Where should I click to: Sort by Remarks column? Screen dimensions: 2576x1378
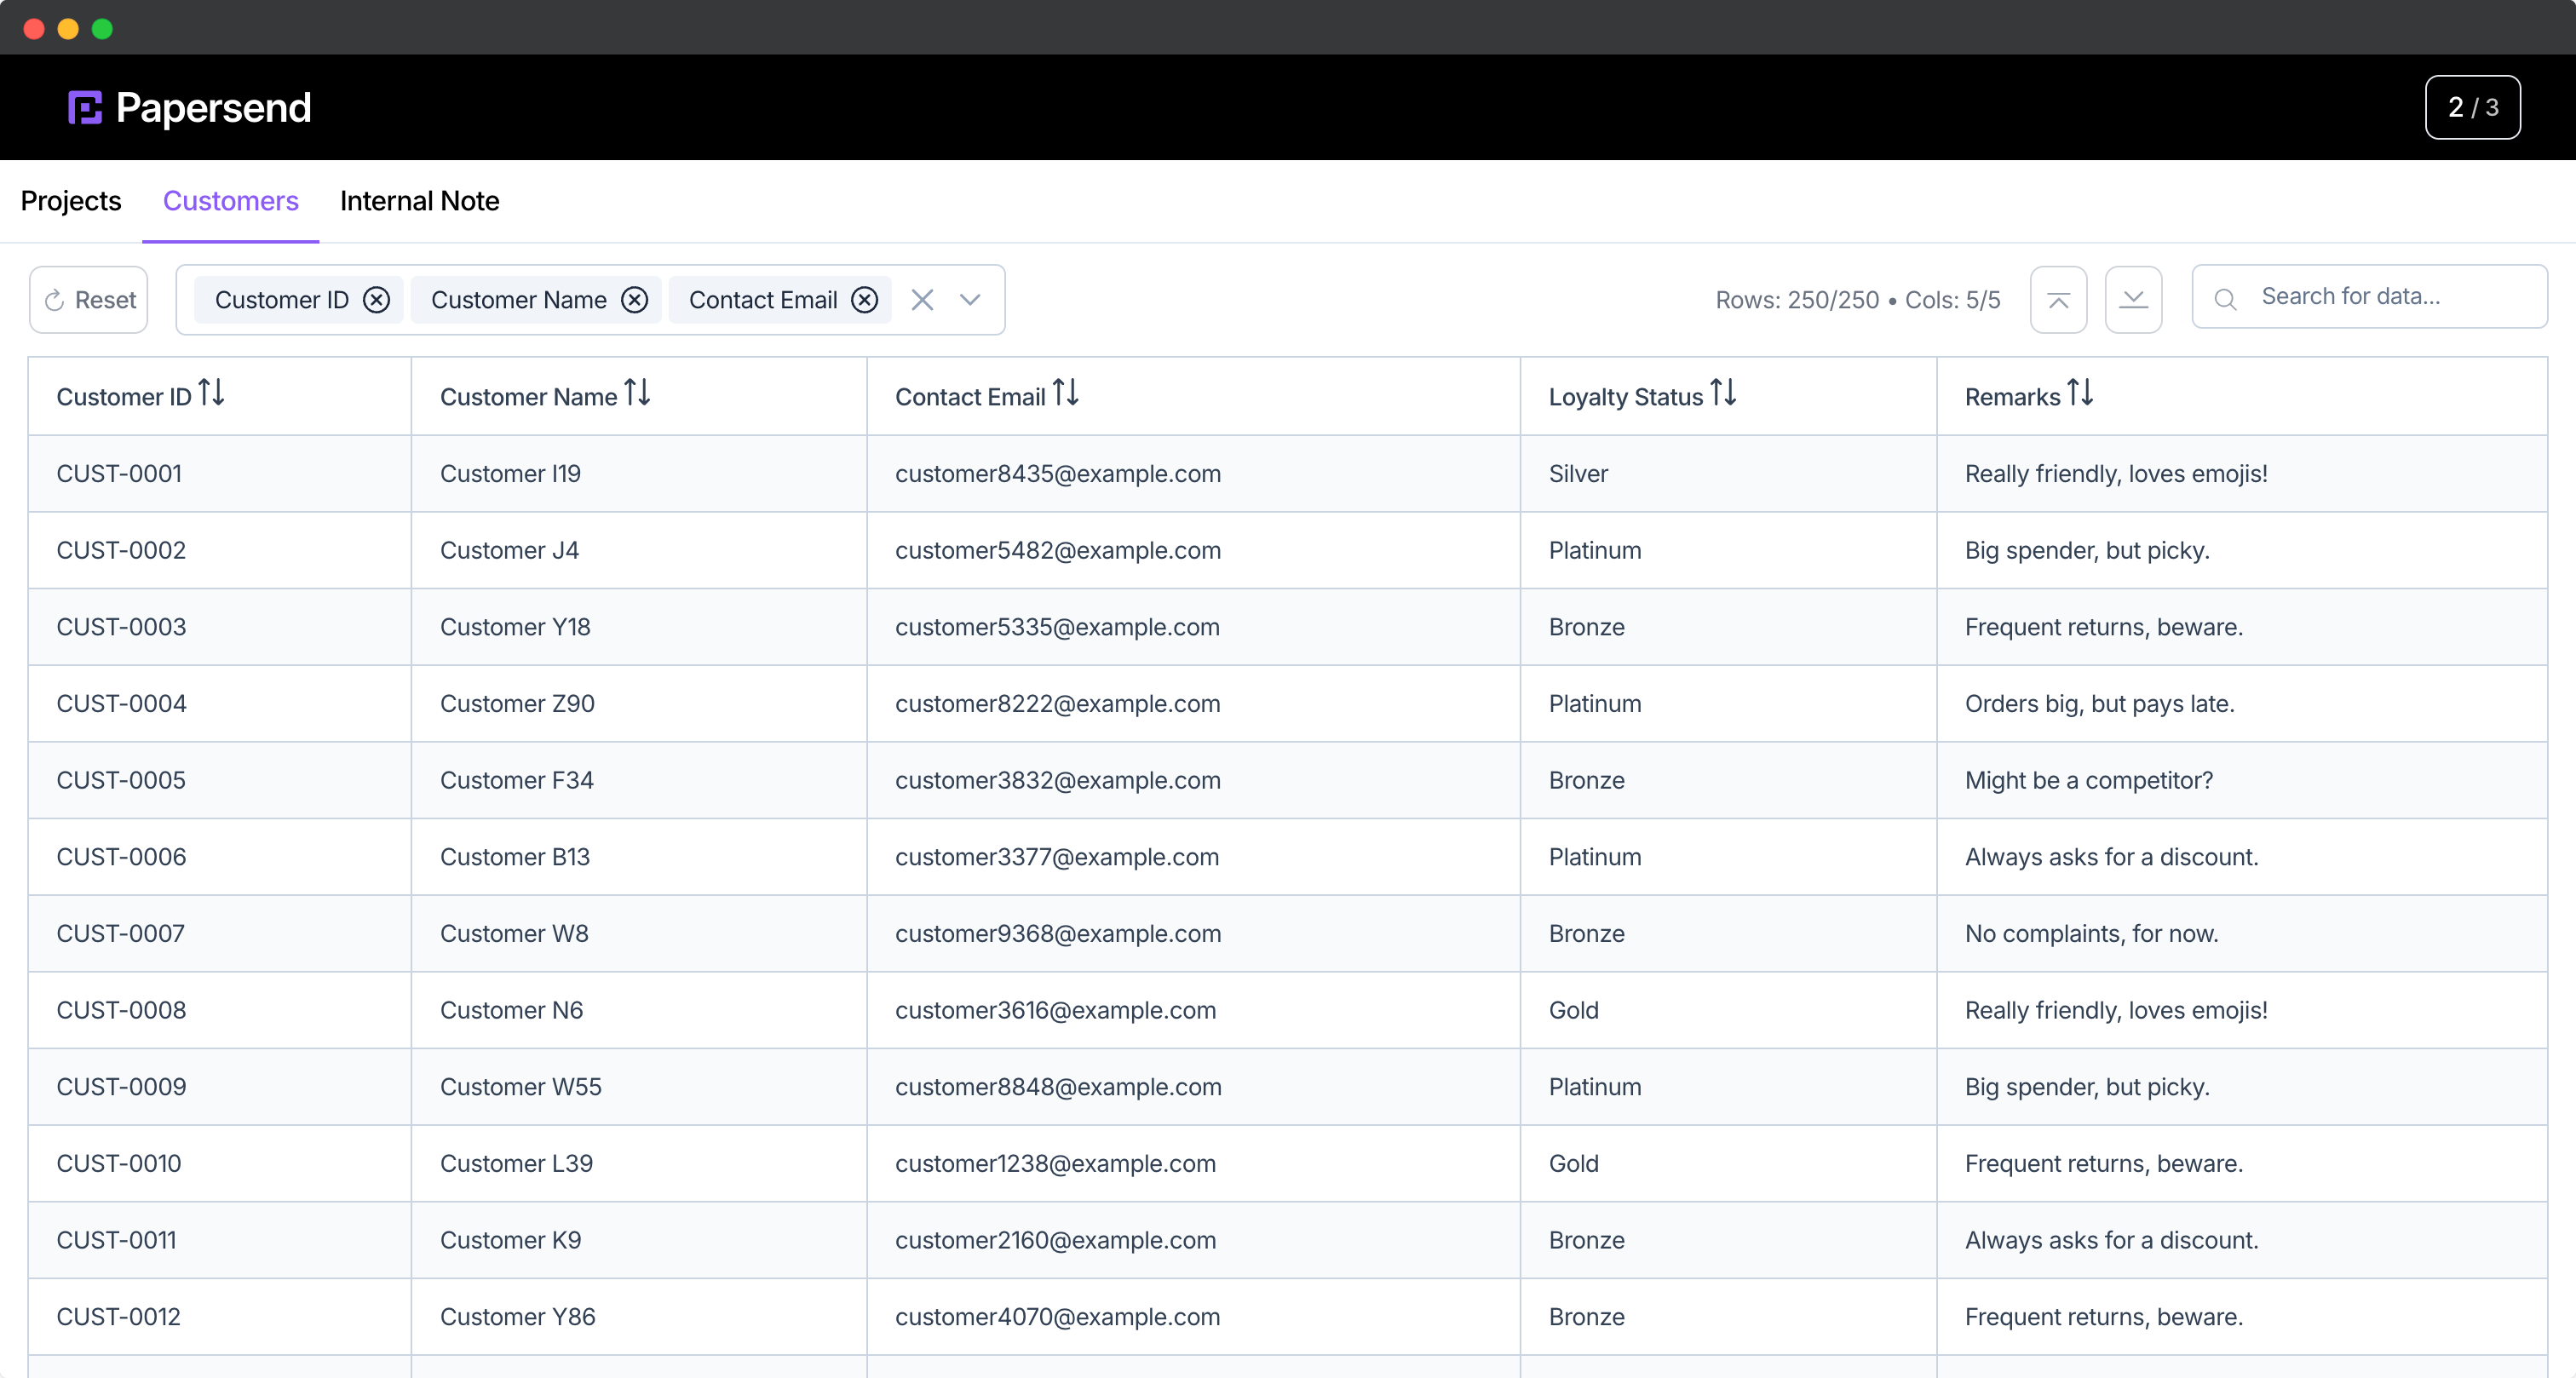click(x=2079, y=394)
